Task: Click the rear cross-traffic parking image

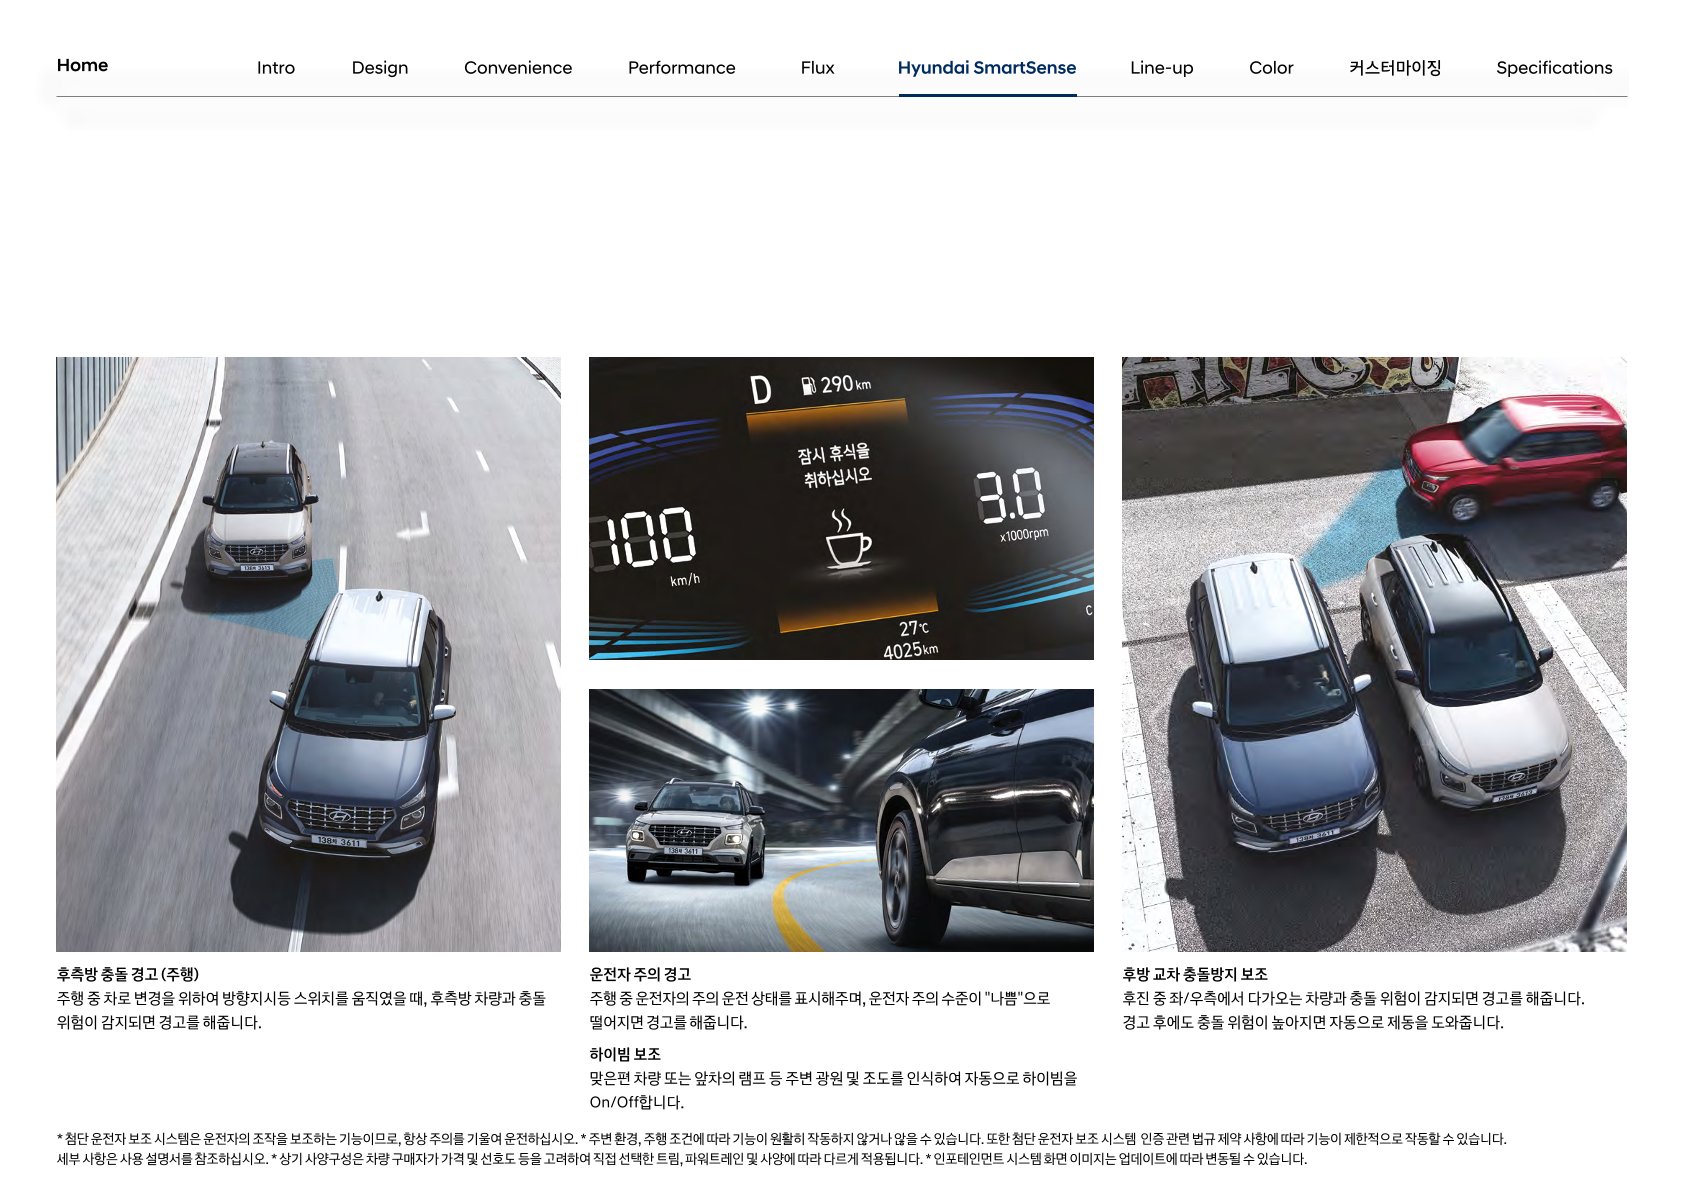Action: 1374,654
